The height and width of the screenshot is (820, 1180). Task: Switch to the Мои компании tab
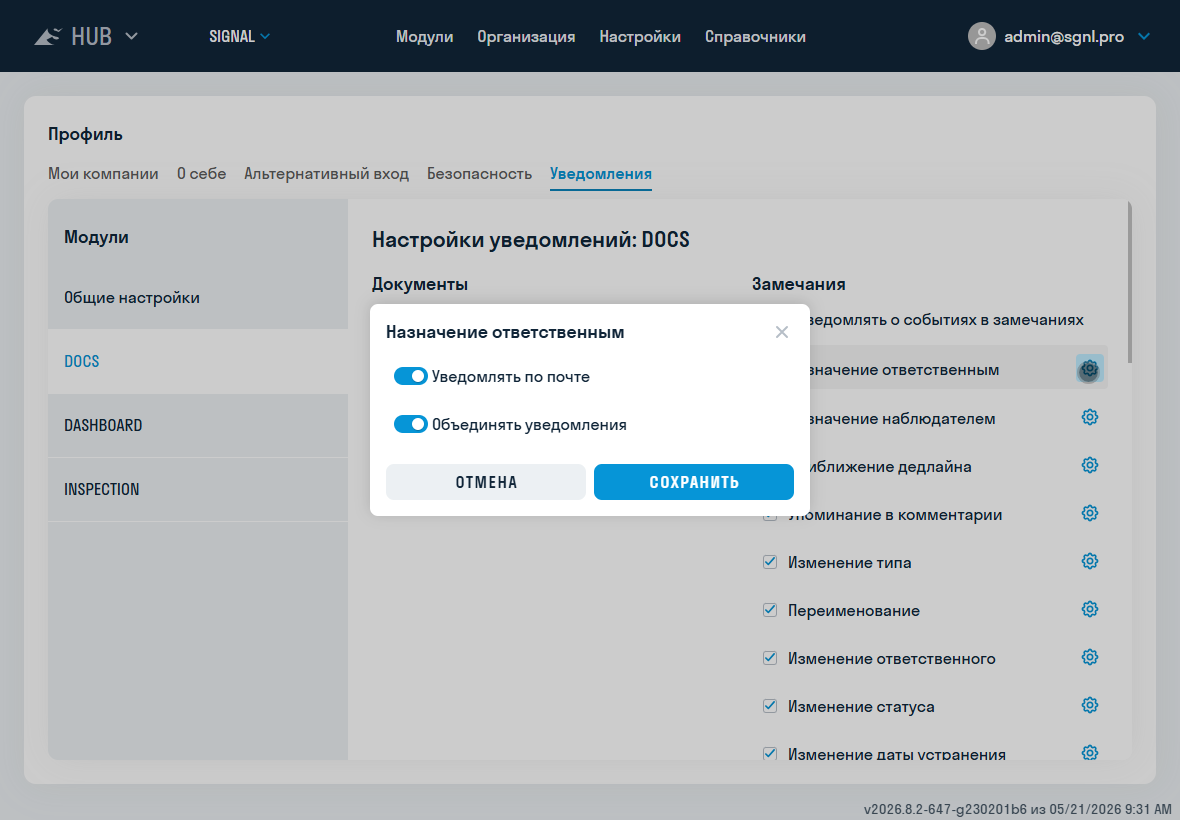pos(103,174)
